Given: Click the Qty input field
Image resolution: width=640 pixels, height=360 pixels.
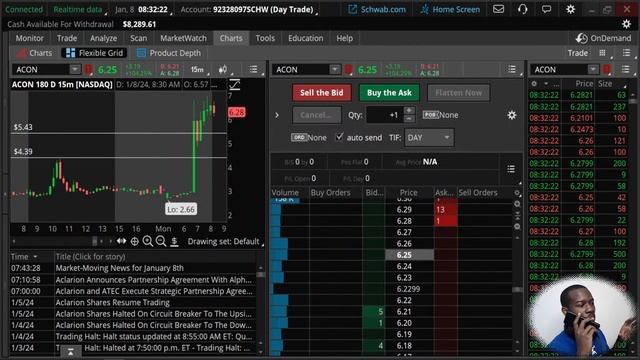Looking at the screenshot, I should point(385,115).
